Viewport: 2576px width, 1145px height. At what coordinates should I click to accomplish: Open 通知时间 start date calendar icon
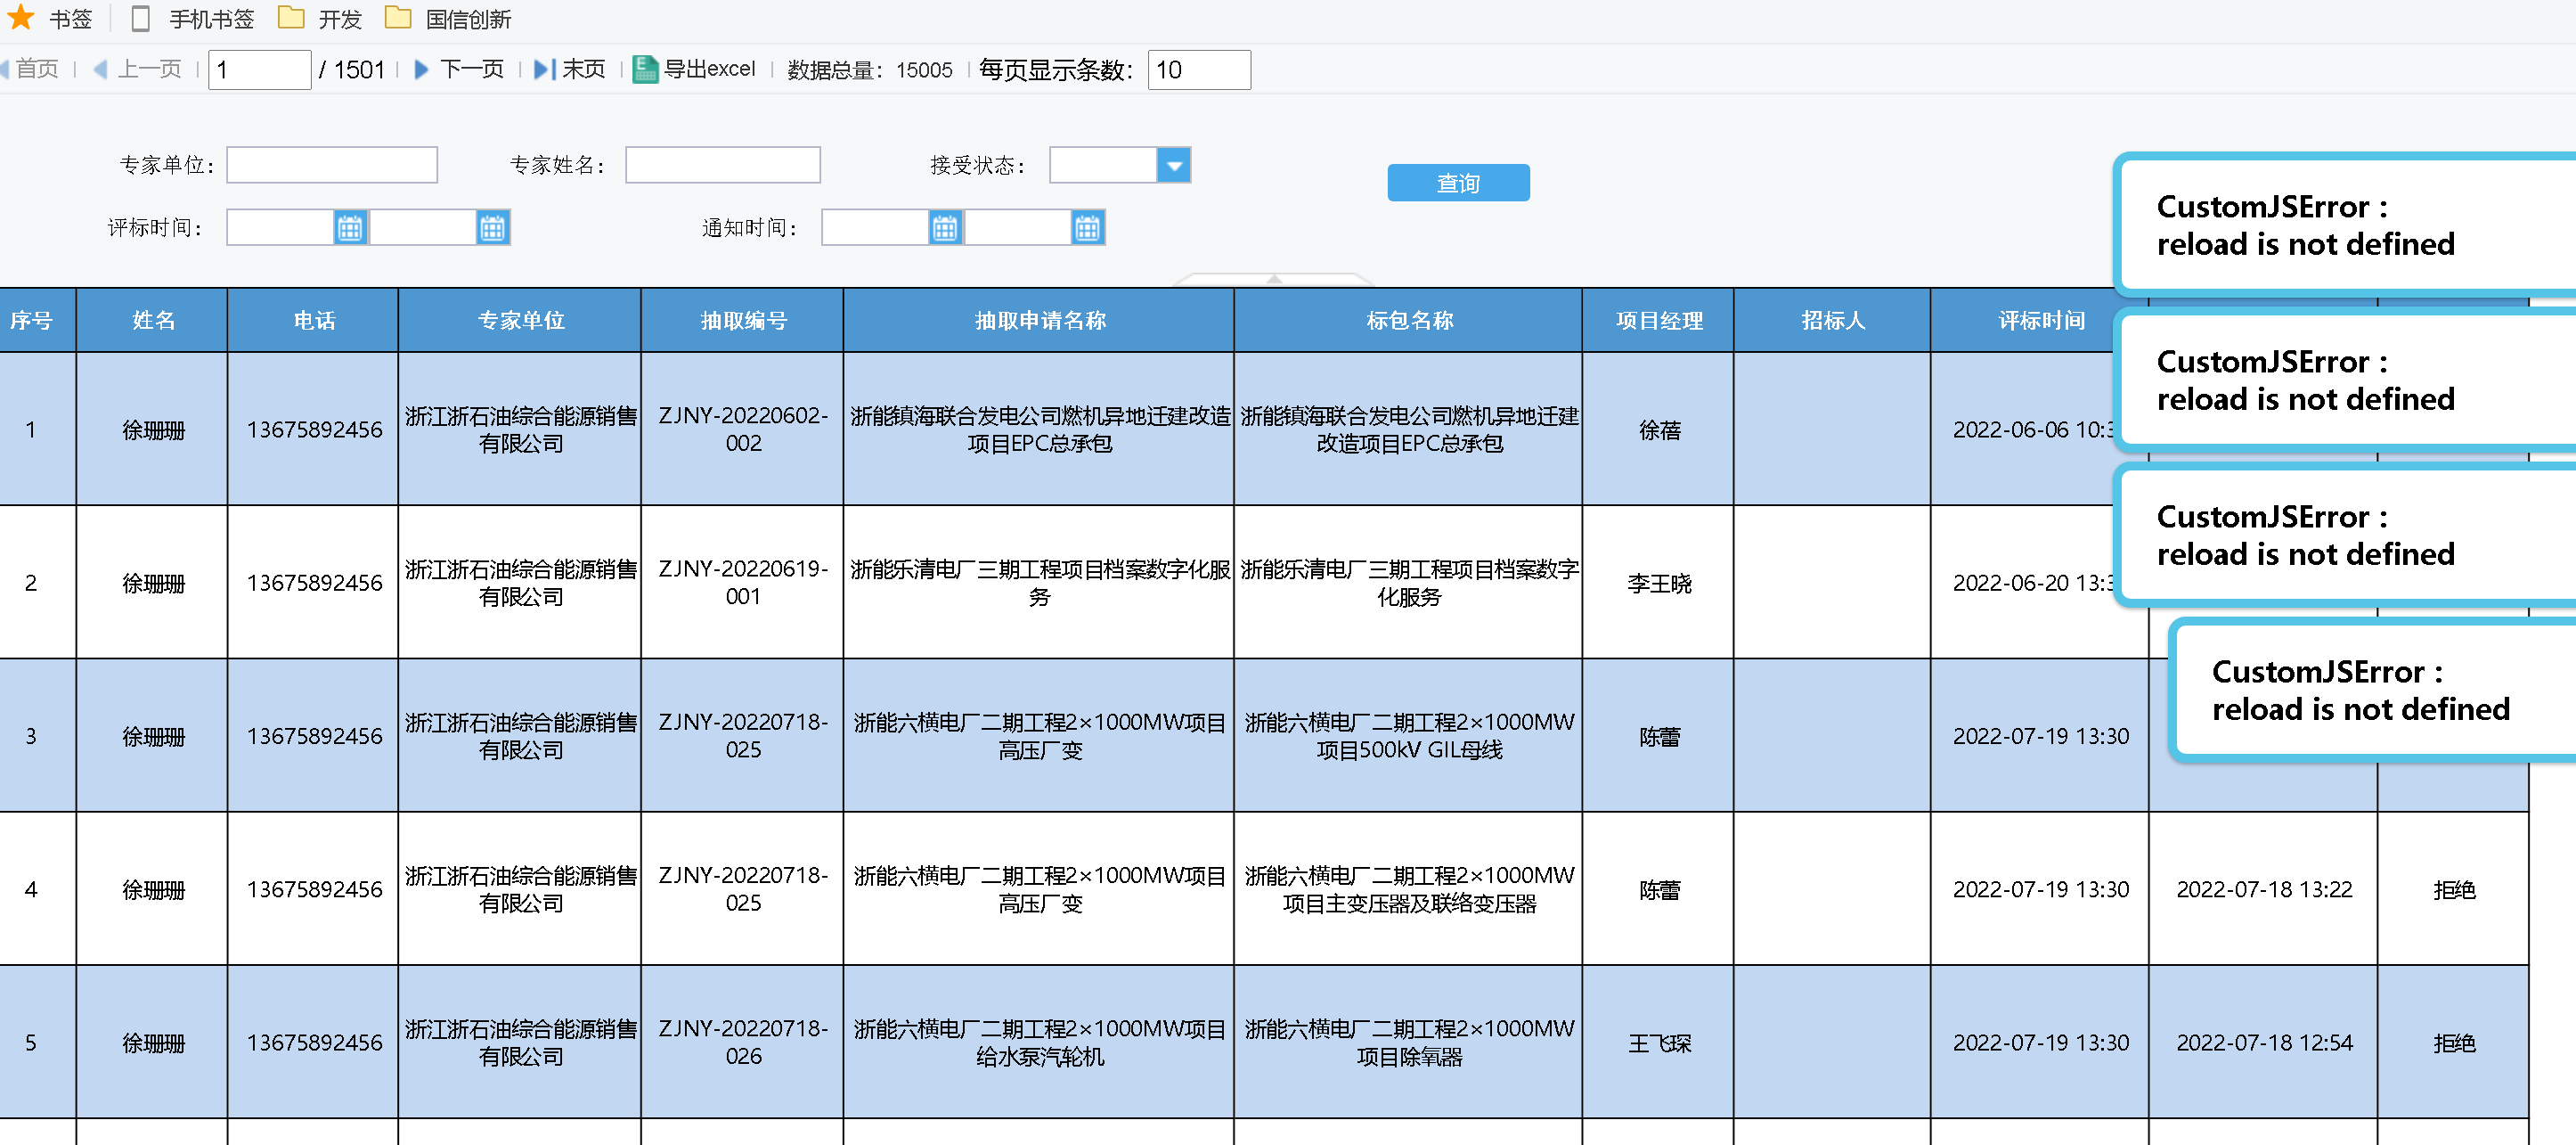944,228
